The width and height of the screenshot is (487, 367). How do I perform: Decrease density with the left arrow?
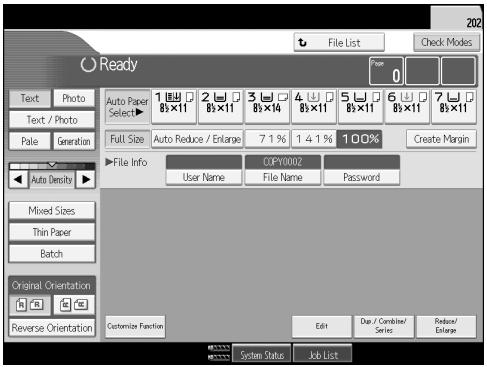(x=18, y=180)
